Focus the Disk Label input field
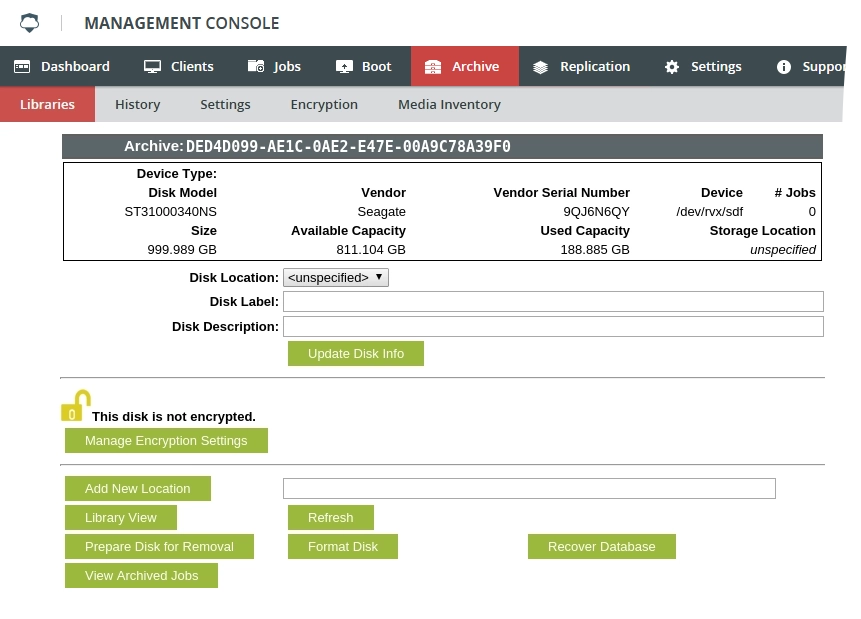The image size is (861, 619). click(x=553, y=302)
